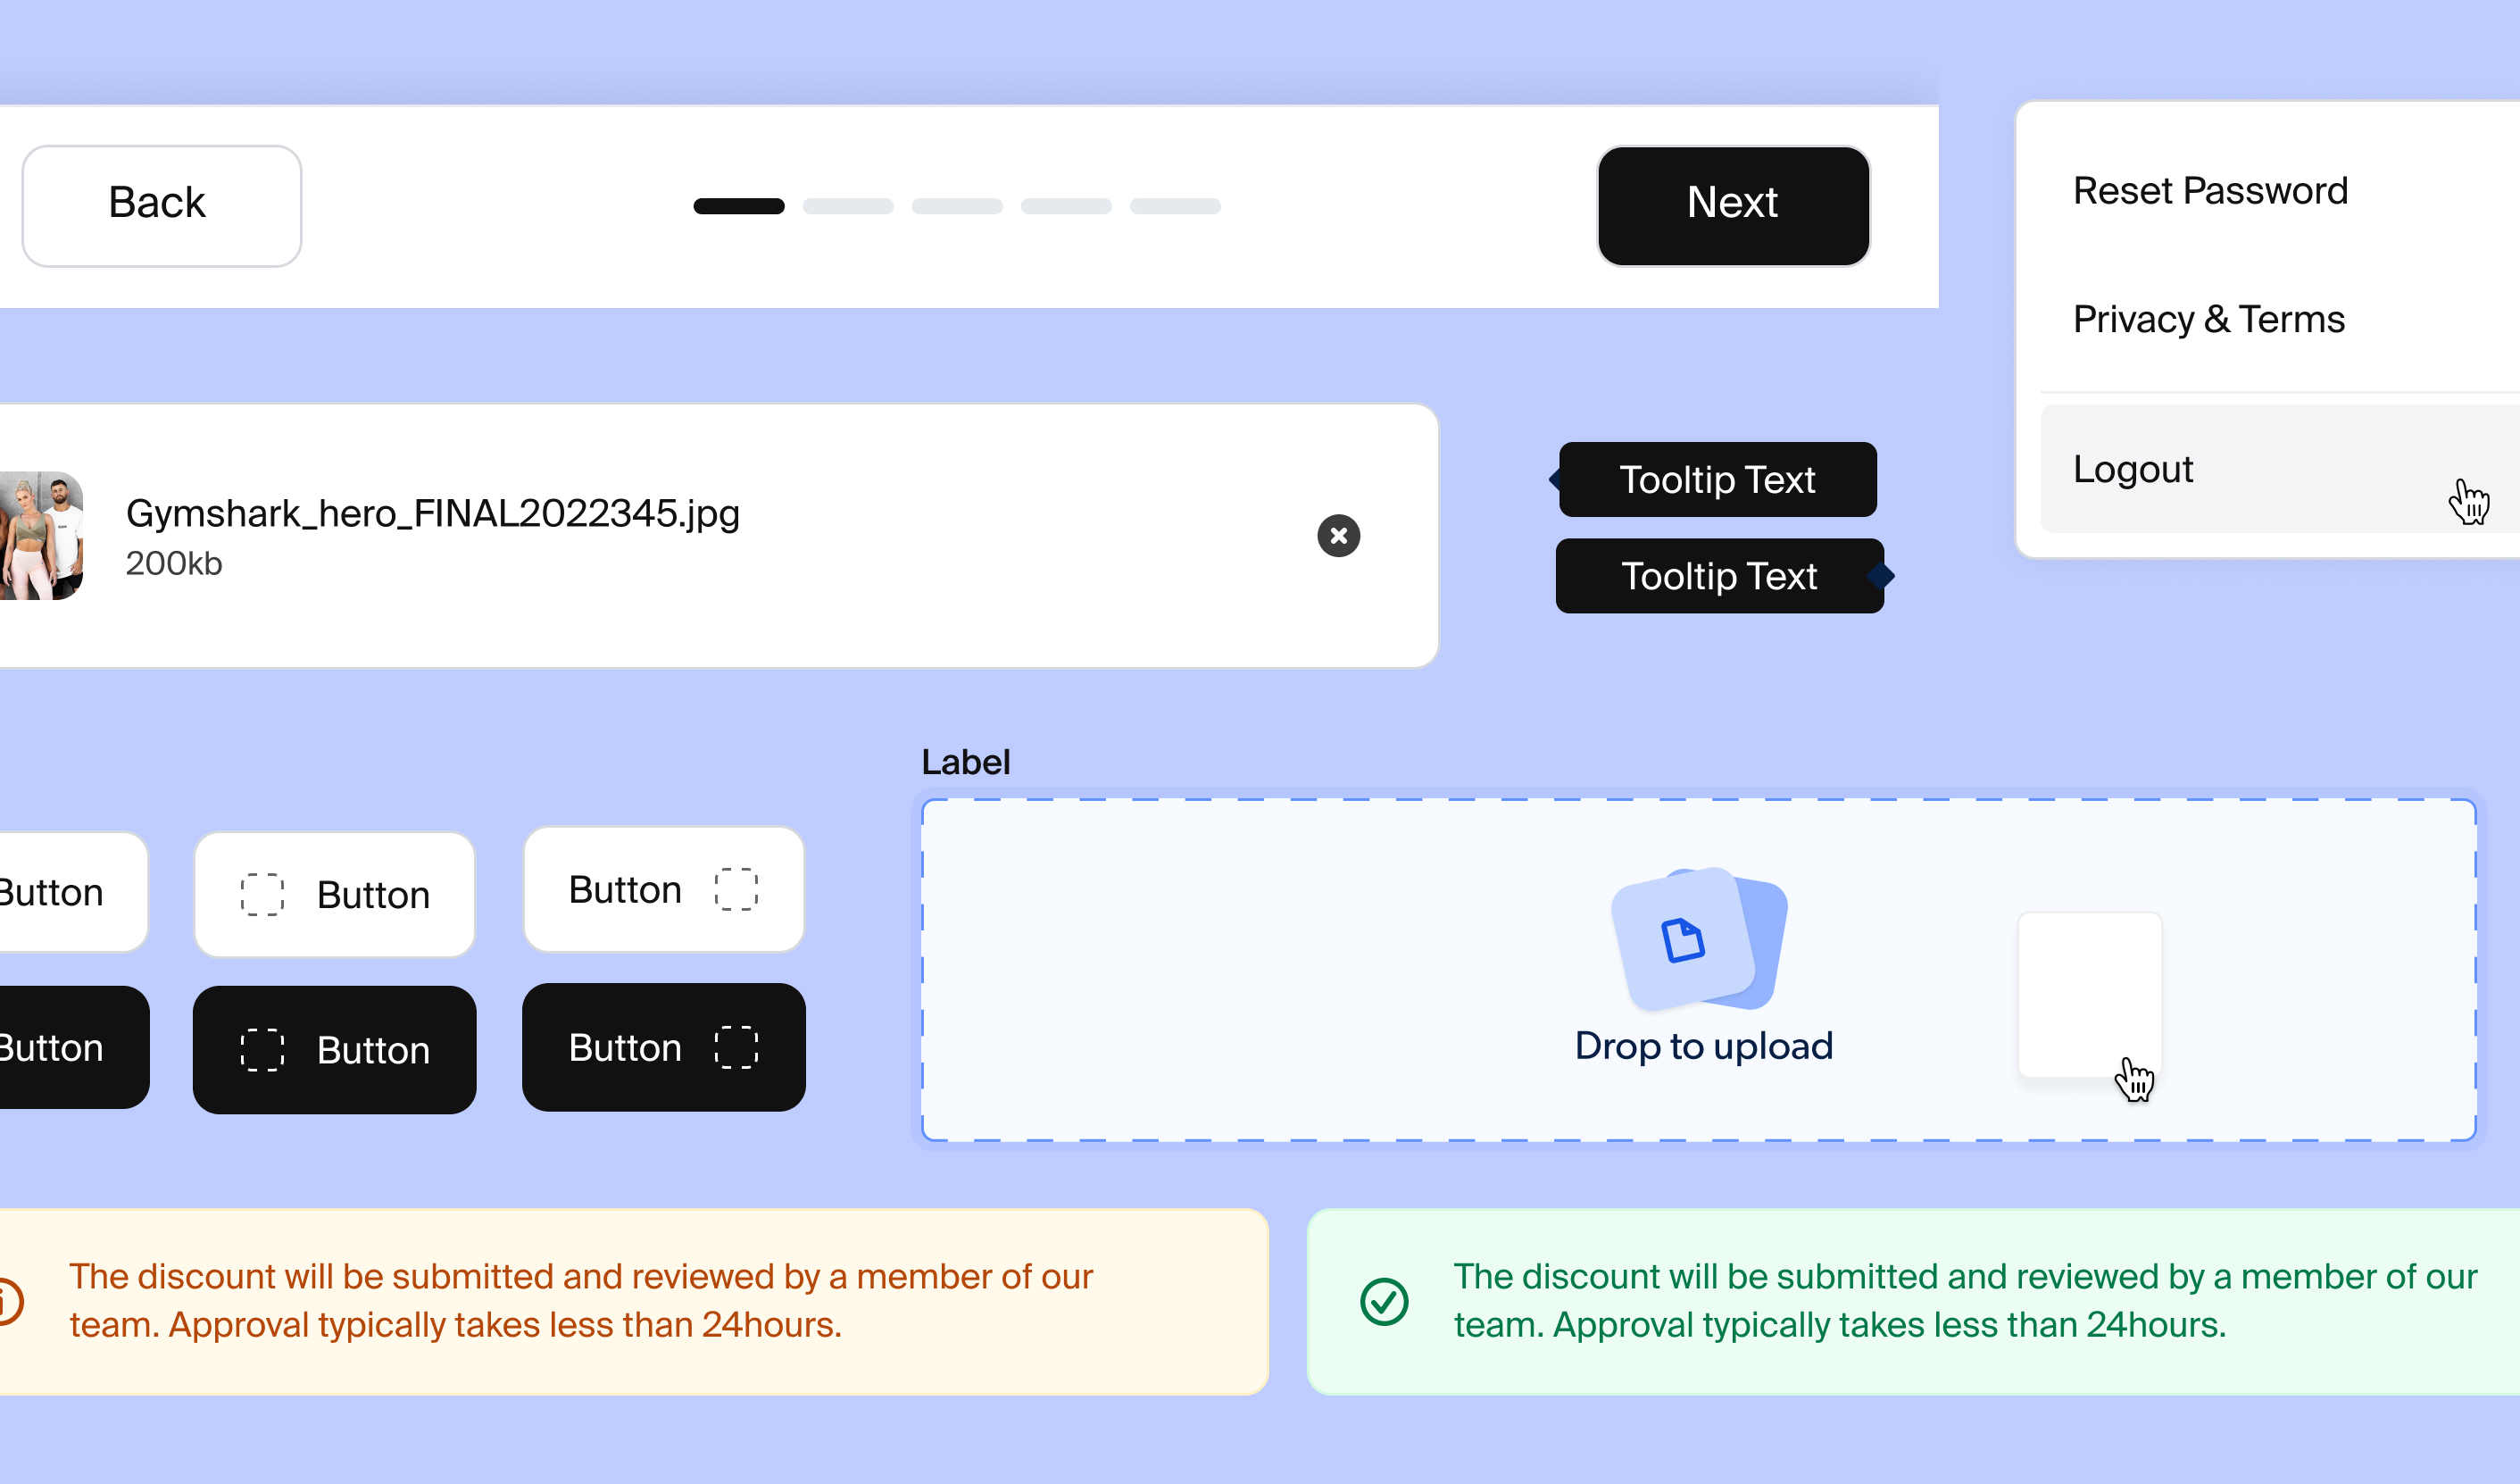Select the Logout menu option
2520x1484 pixels.
(2133, 468)
